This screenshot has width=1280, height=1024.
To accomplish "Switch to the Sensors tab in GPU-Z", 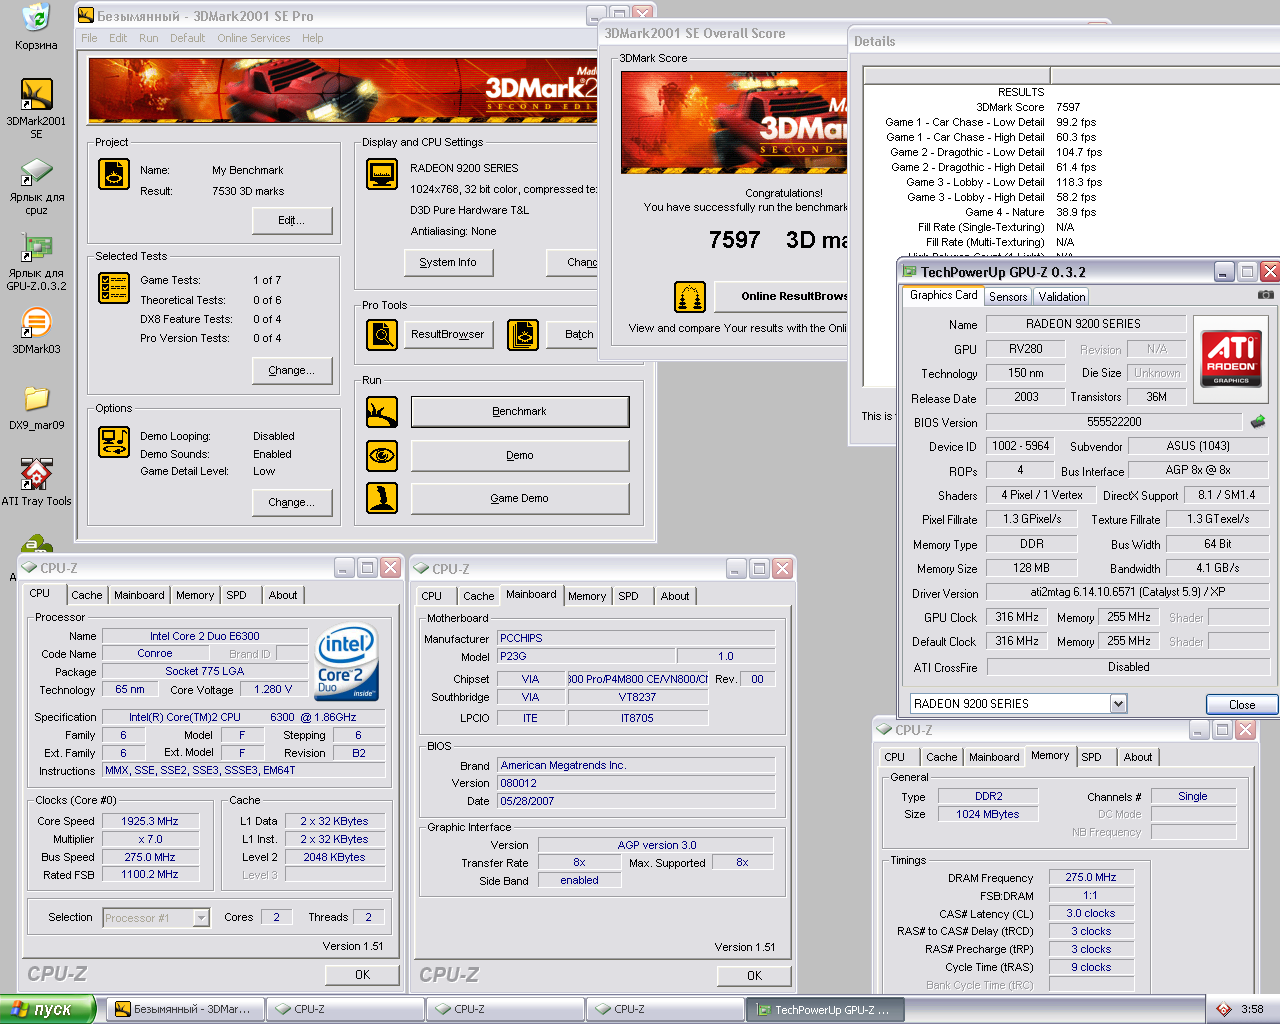I will point(1008,297).
